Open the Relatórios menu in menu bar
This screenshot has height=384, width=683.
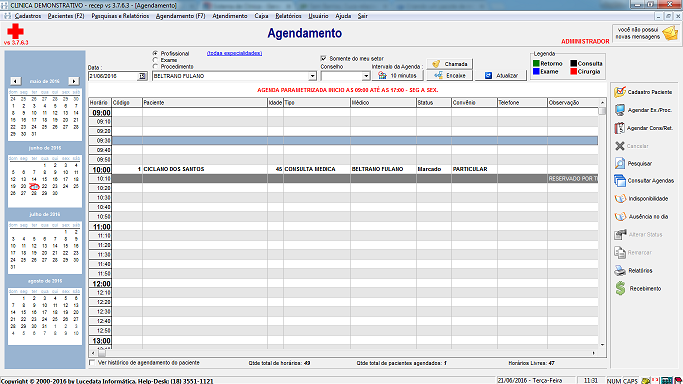coord(288,16)
